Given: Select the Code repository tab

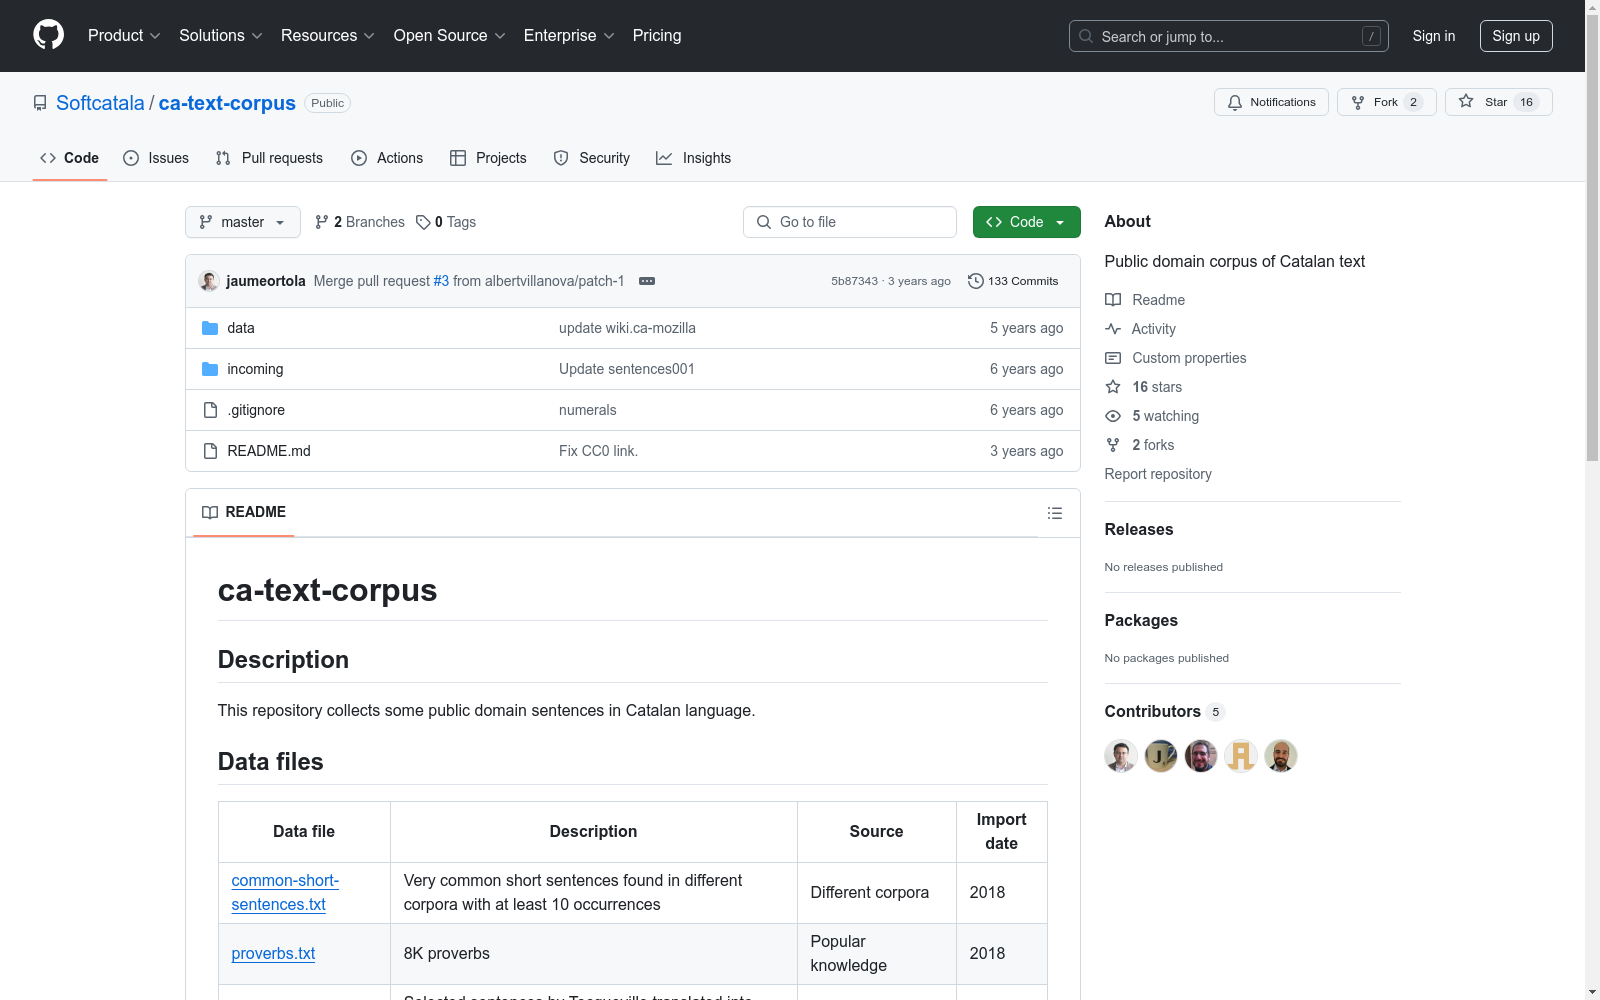Looking at the screenshot, I should [x=70, y=158].
